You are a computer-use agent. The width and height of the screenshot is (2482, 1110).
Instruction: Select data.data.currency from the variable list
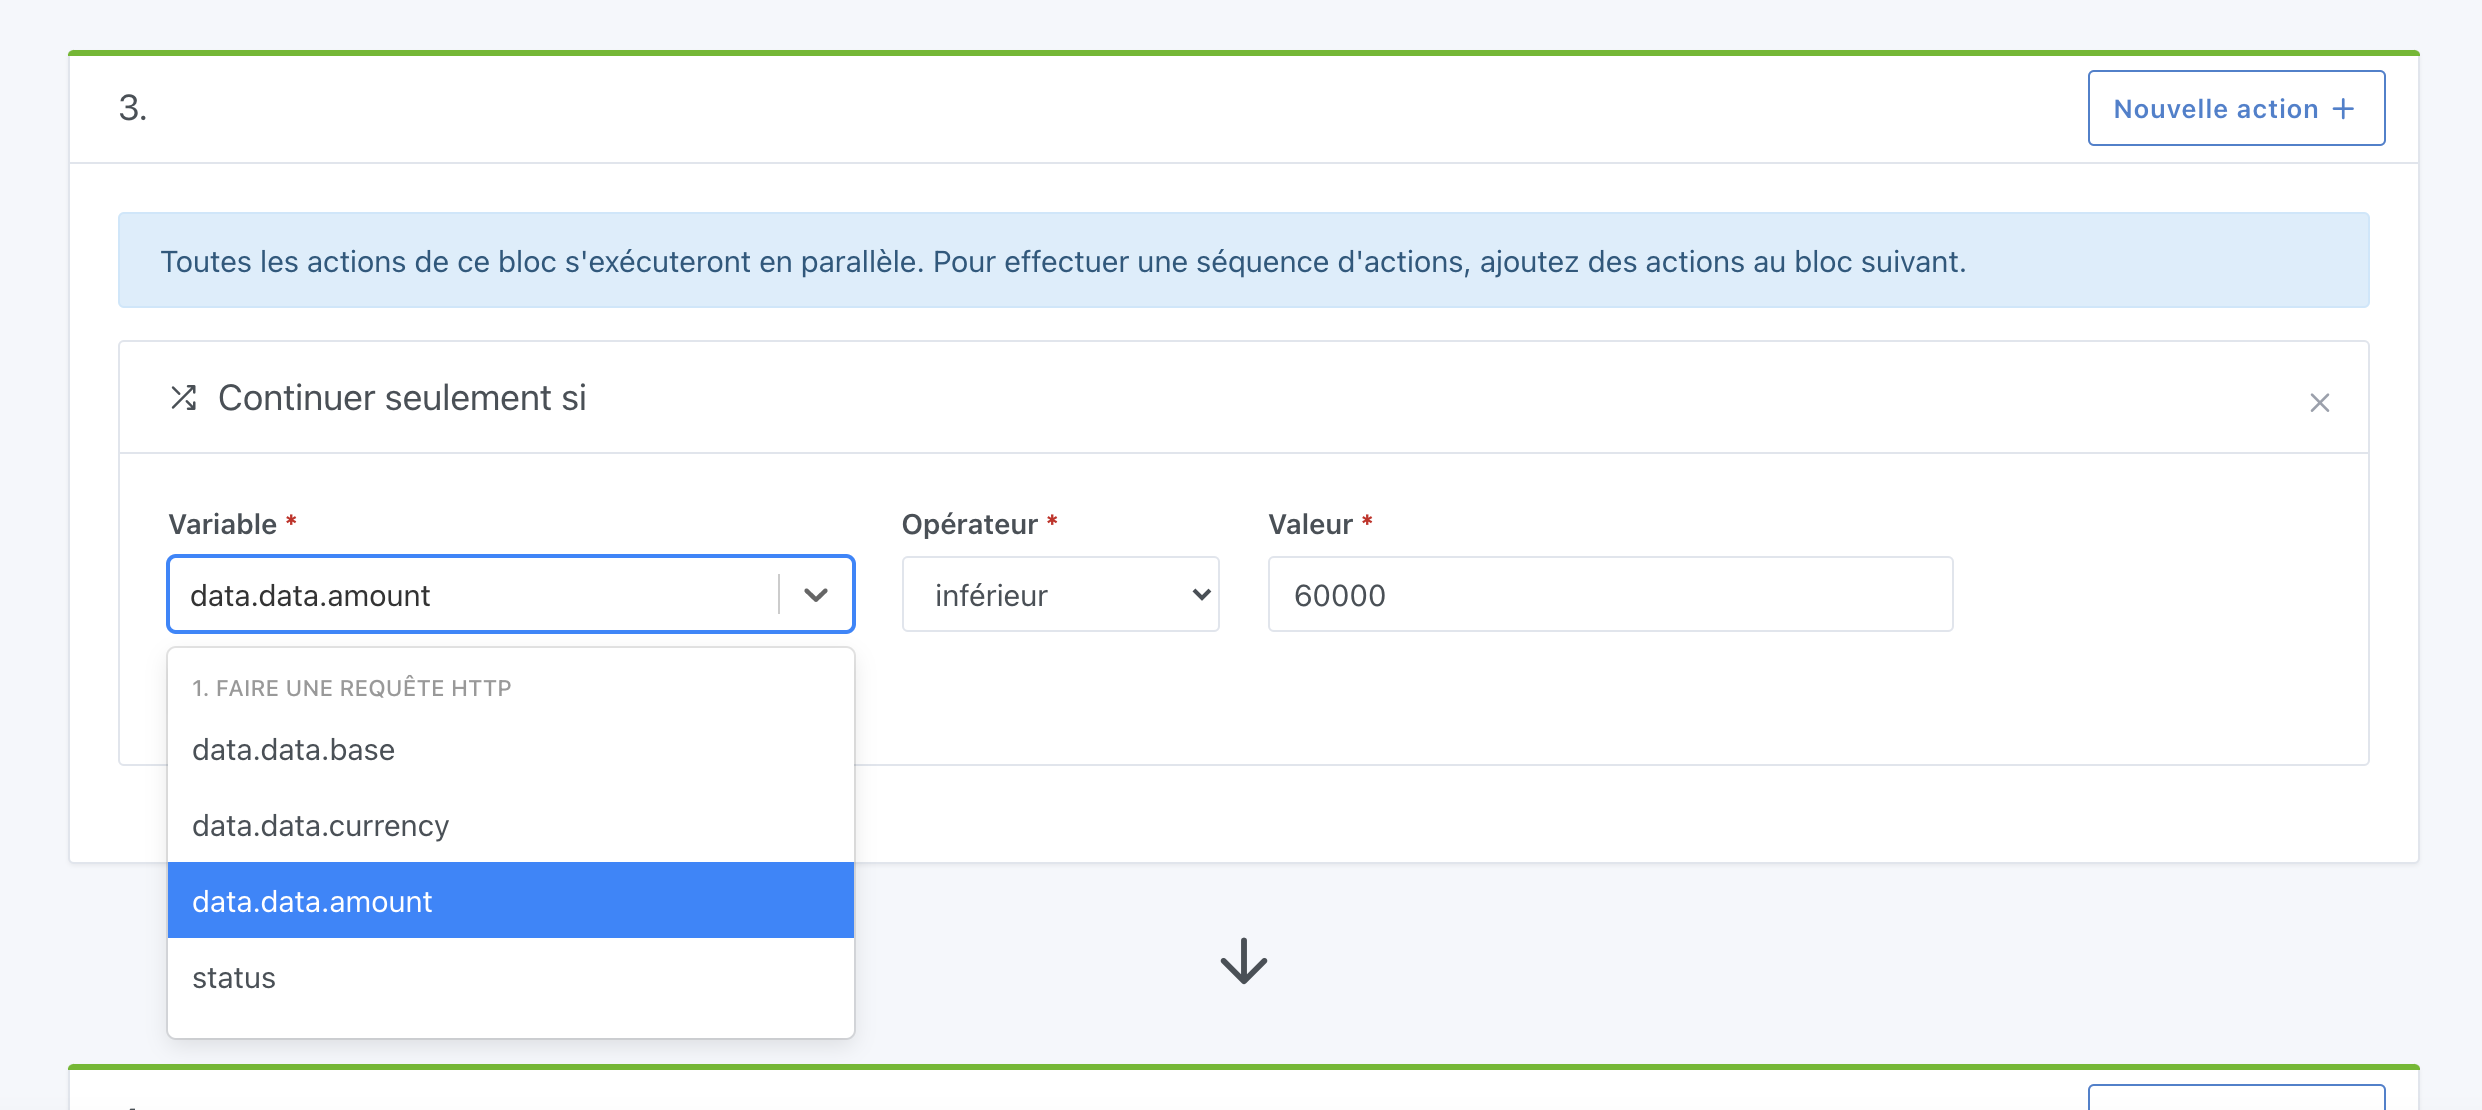coord(320,825)
